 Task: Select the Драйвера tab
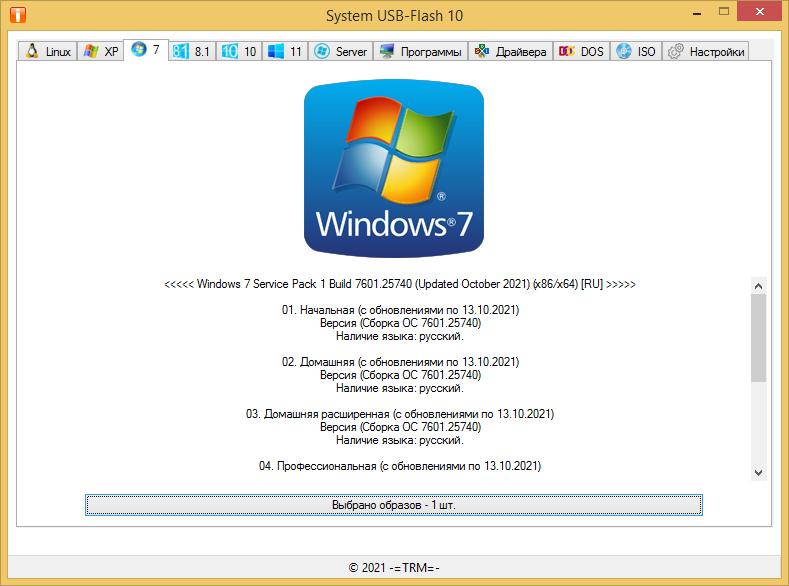511,51
